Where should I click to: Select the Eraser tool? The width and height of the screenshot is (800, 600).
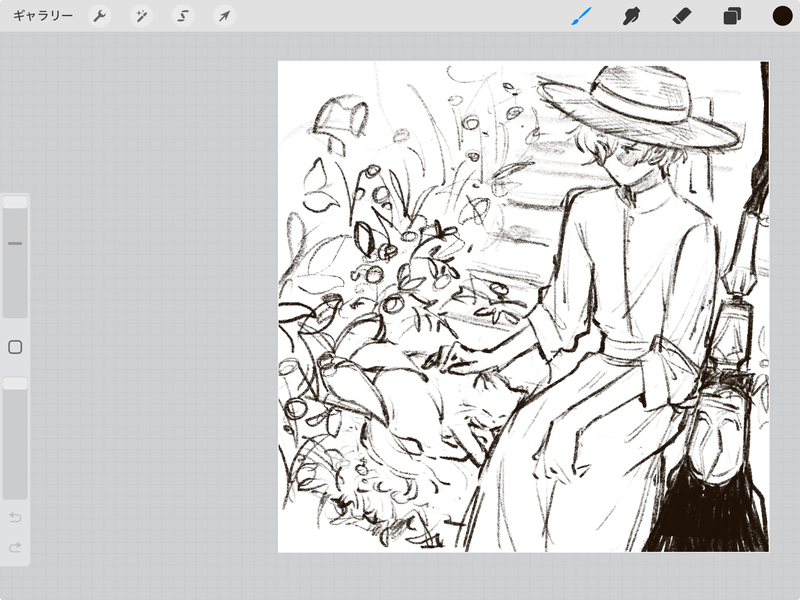point(682,16)
